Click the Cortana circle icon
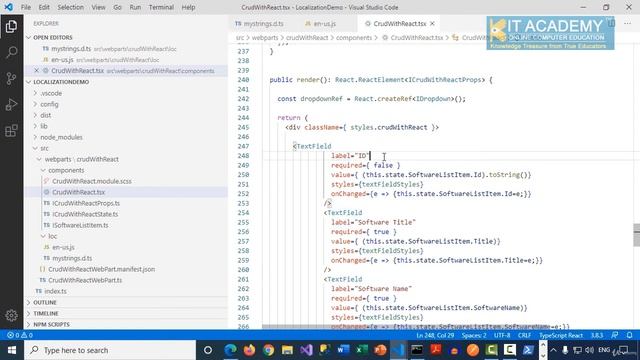The image size is (640, 360). click(x=208, y=350)
